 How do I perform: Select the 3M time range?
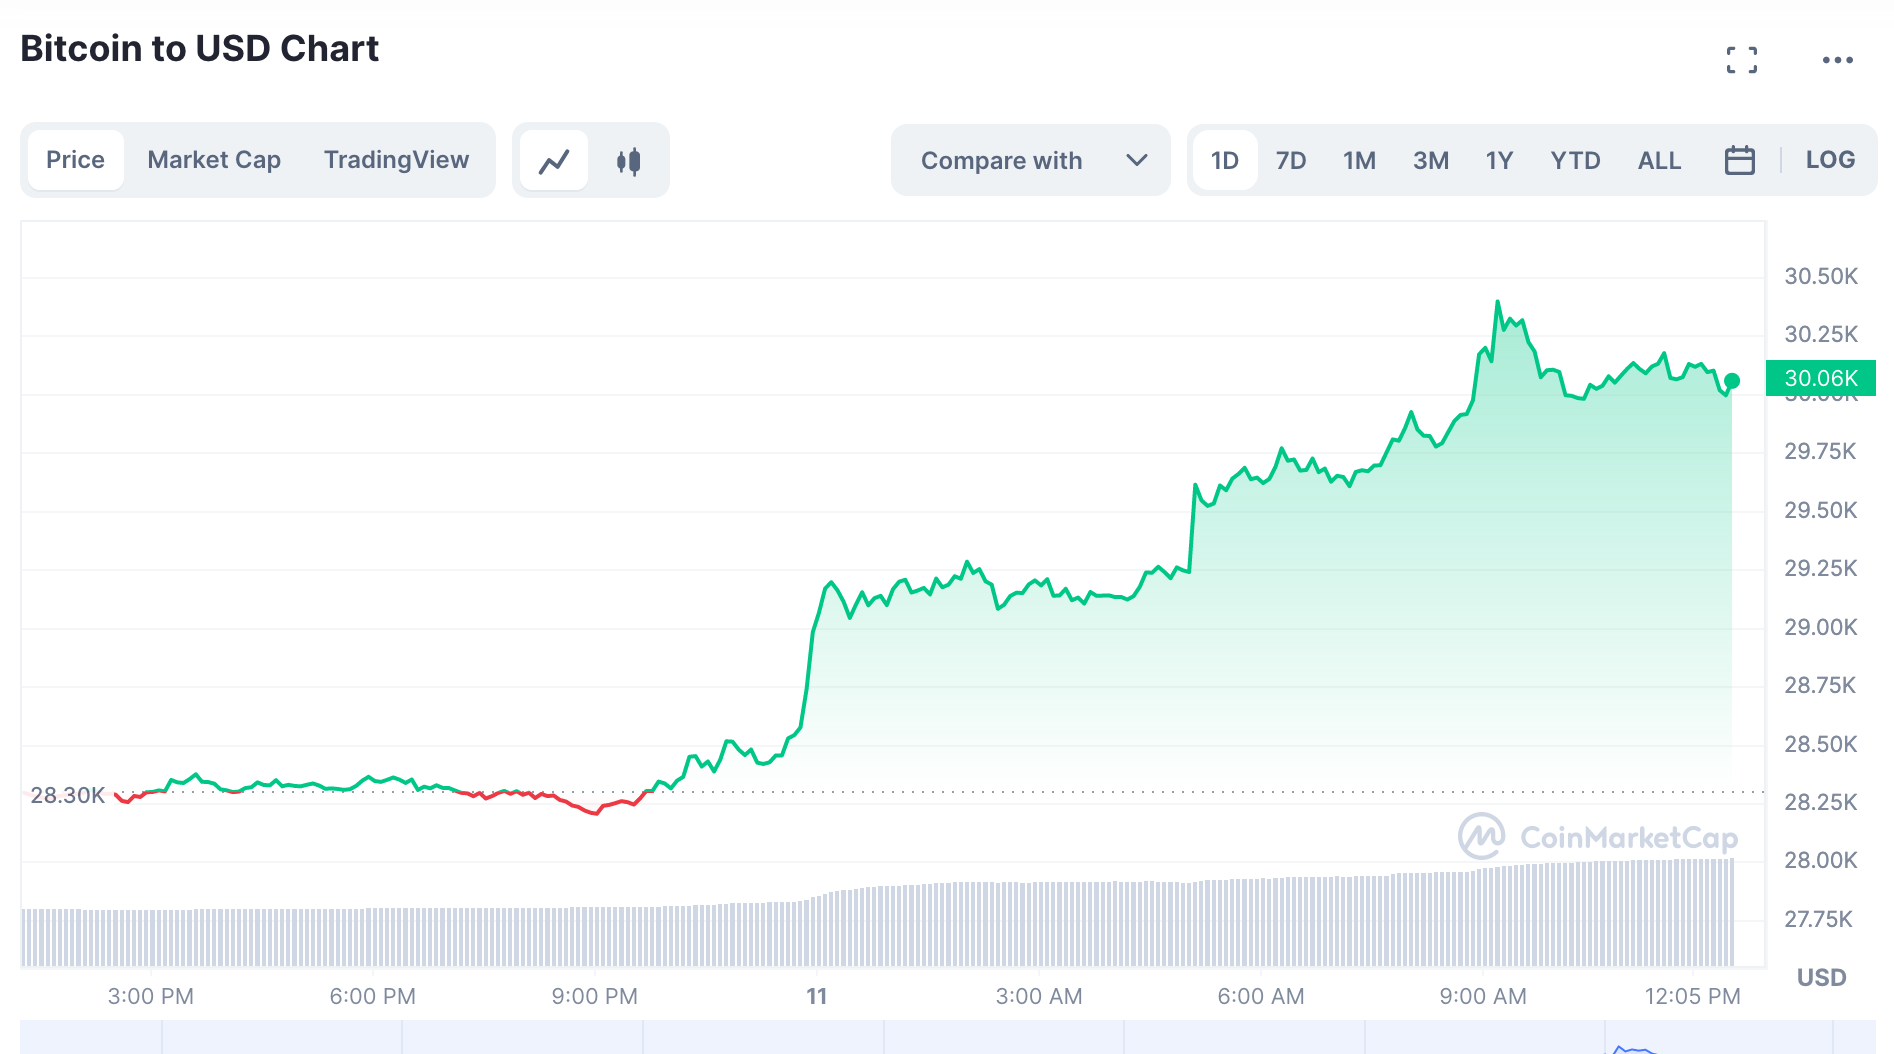pyautogui.click(x=1430, y=160)
